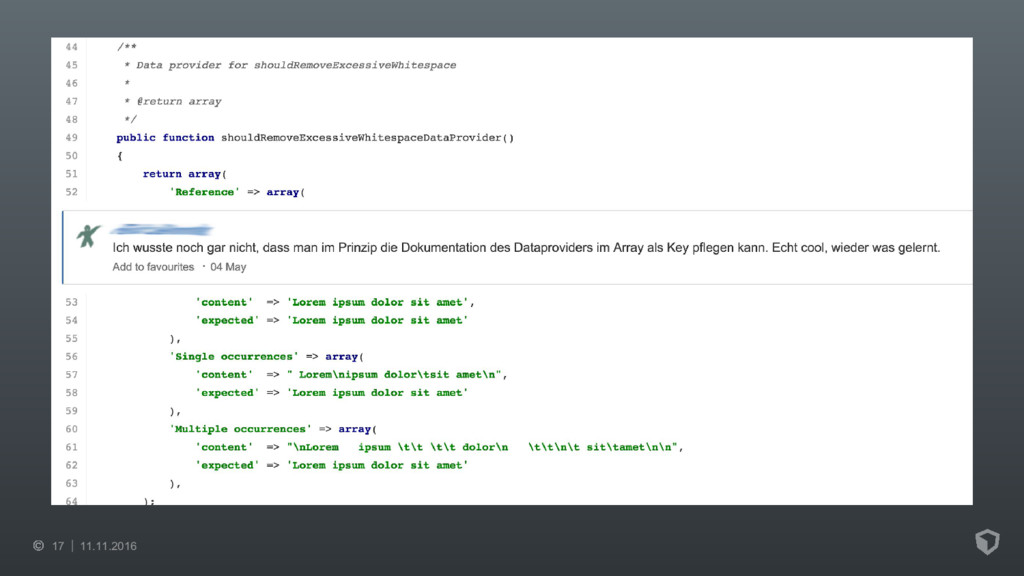The height and width of the screenshot is (576, 1024).
Task: Click the German review comment text
Action: (526, 248)
